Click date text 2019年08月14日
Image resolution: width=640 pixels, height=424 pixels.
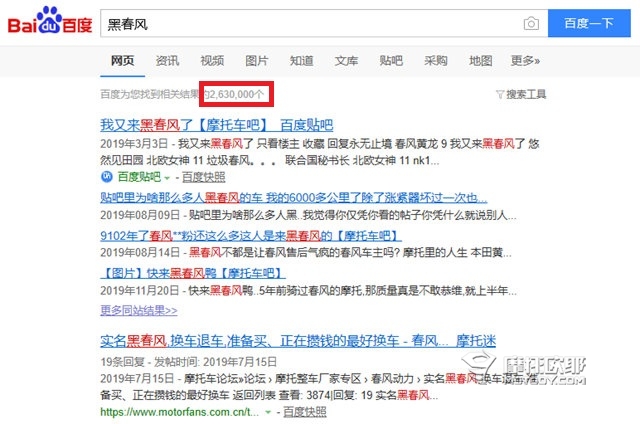(x=140, y=253)
